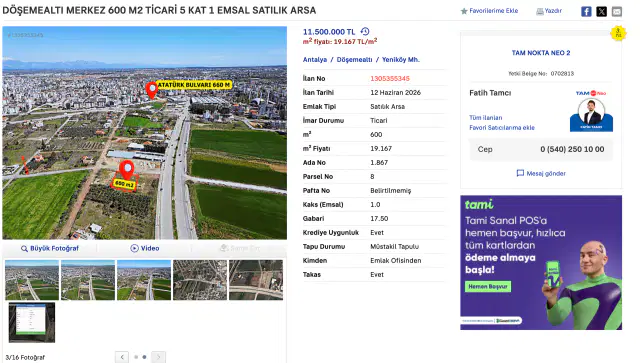Viewport: 640px width, 363px height.
Task: Click the listing date 12 Haziran 2026
Action: pos(396,93)
